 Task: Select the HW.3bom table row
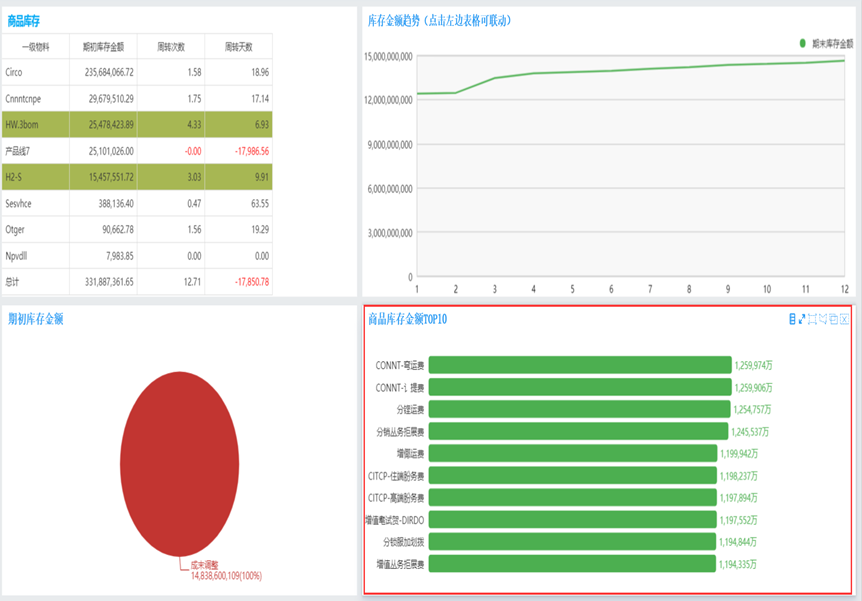coord(137,124)
